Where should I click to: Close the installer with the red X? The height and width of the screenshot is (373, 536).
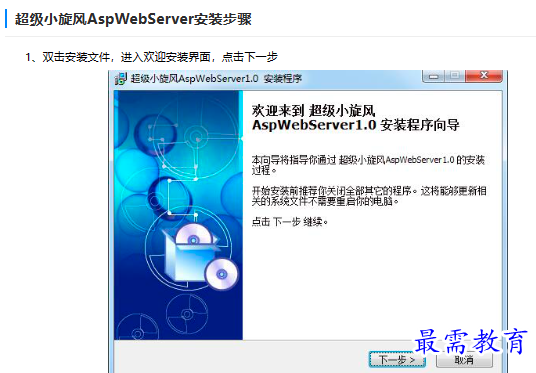[484, 76]
